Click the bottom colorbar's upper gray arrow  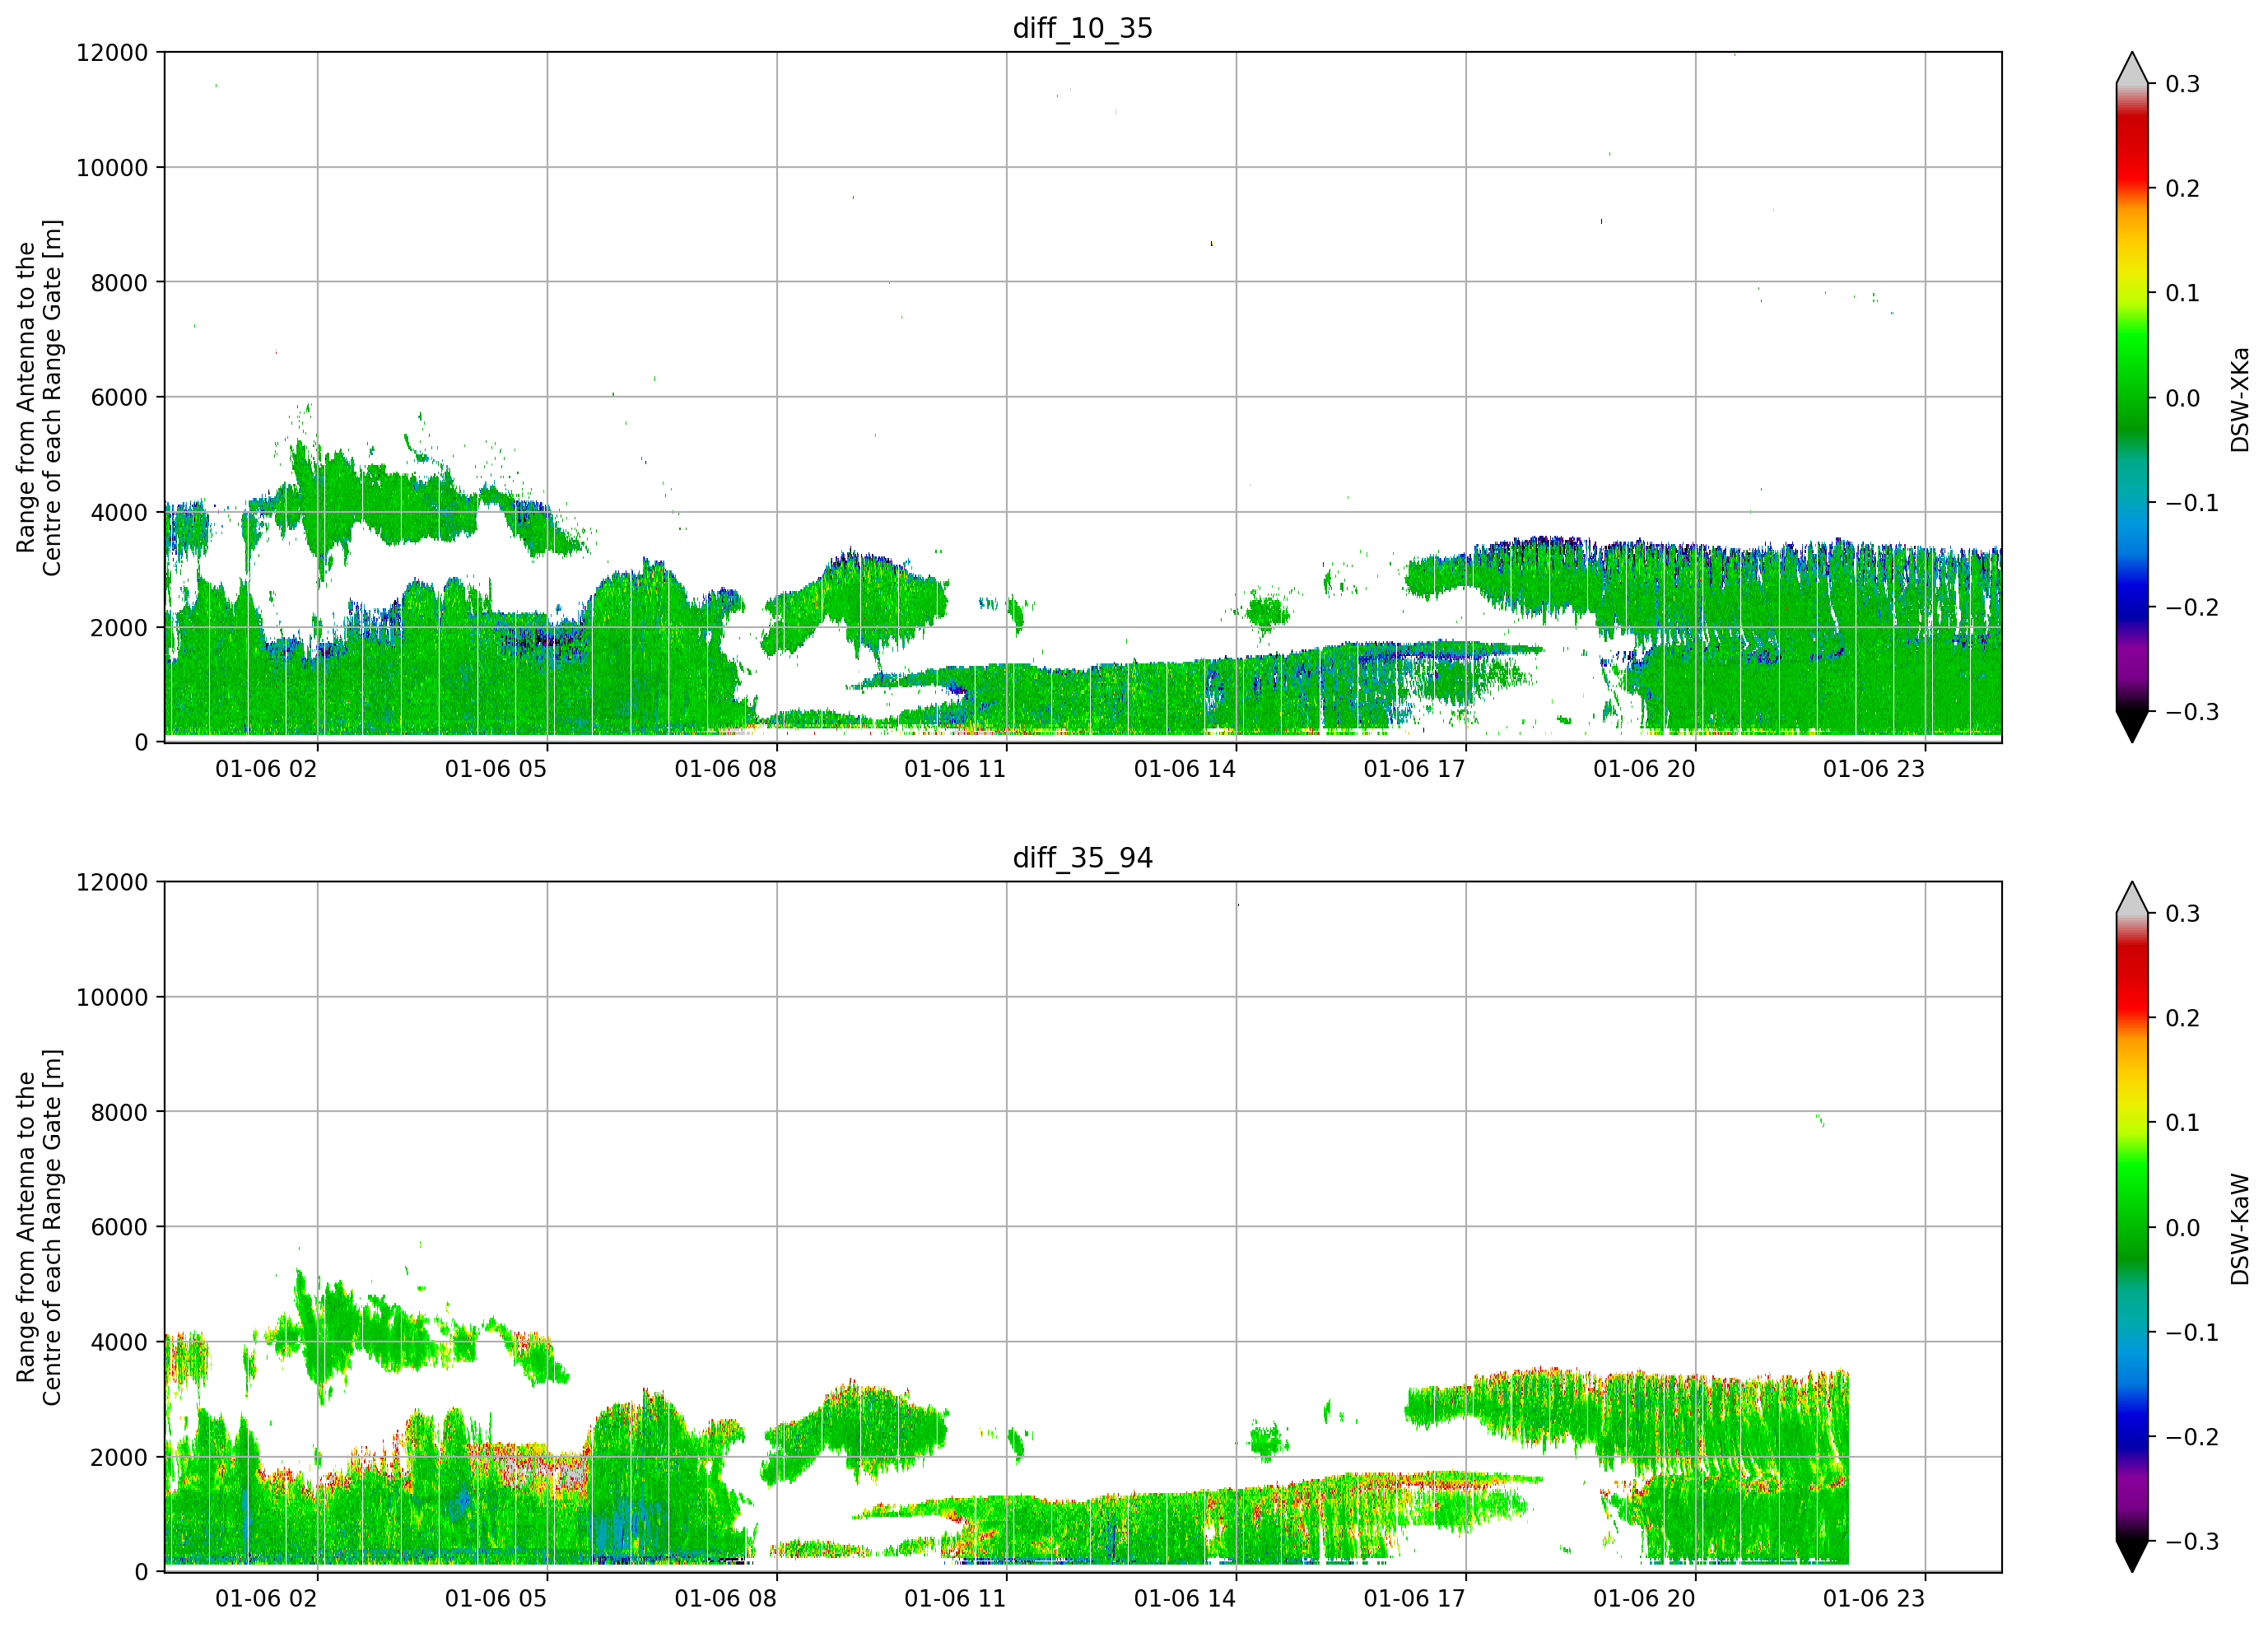[x=2131, y=898]
